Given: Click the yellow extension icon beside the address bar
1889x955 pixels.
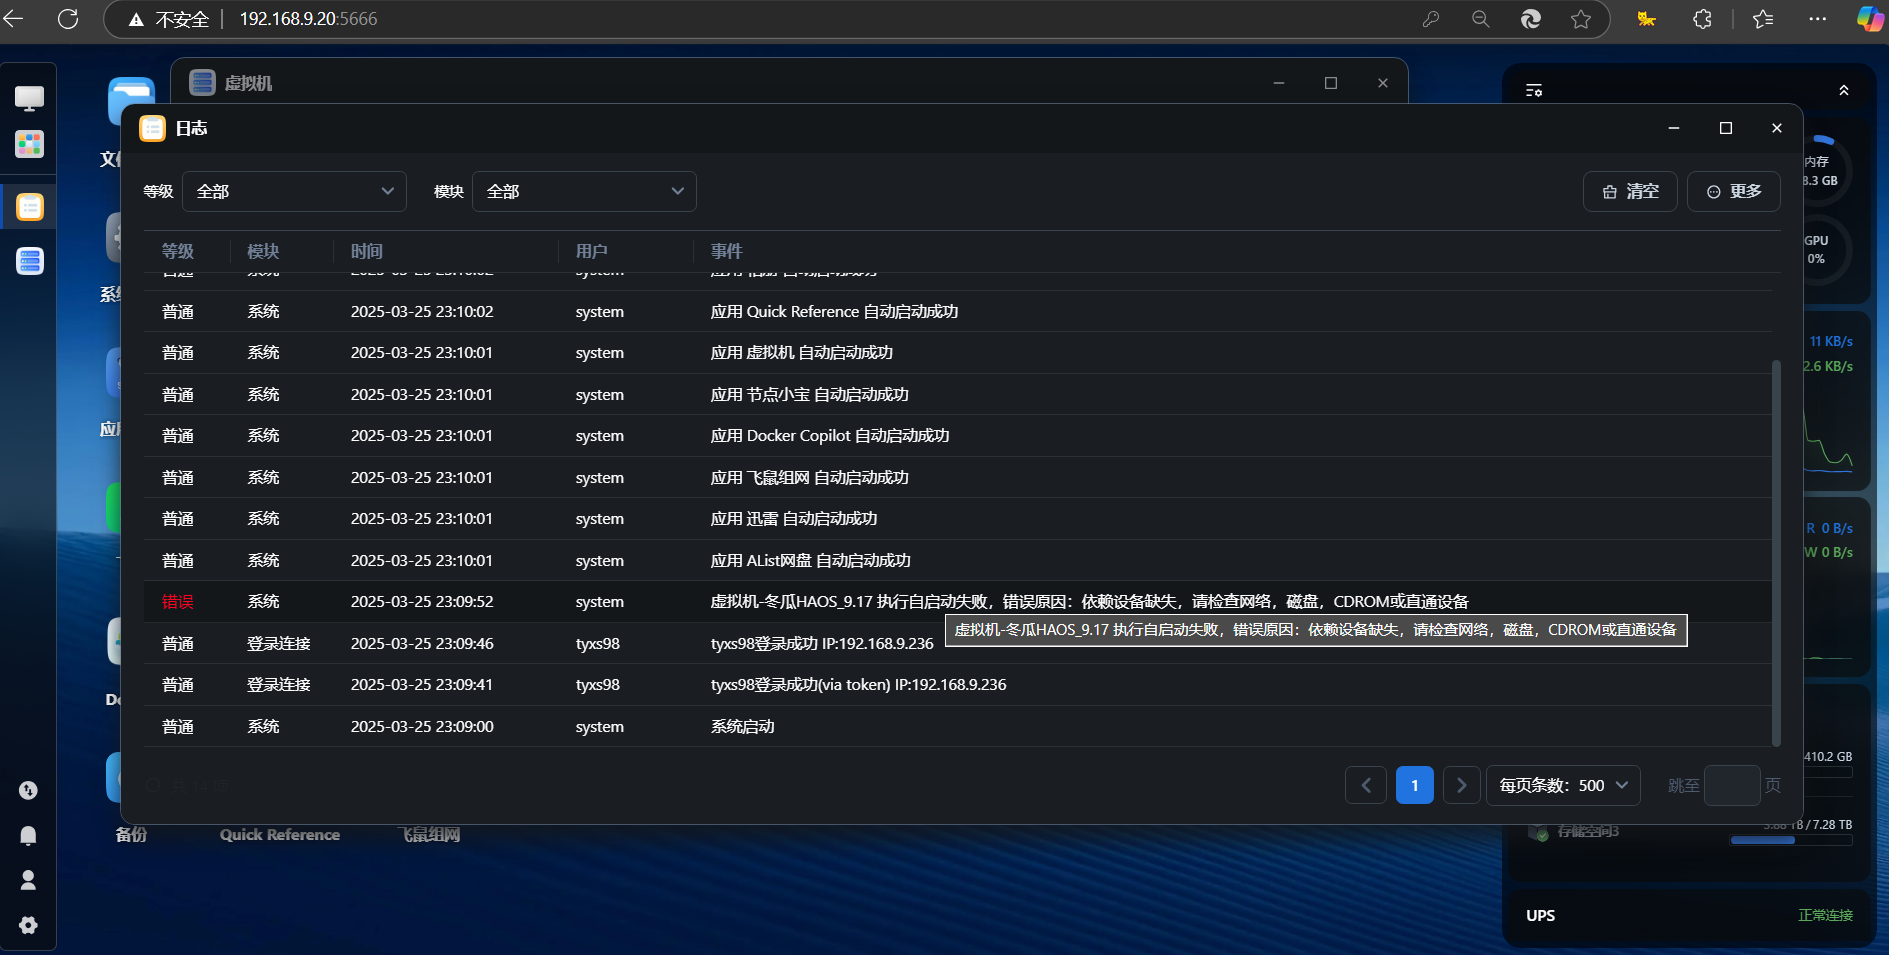Looking at the screenshot, I should pyautogui.click(x=1646, y=19).
